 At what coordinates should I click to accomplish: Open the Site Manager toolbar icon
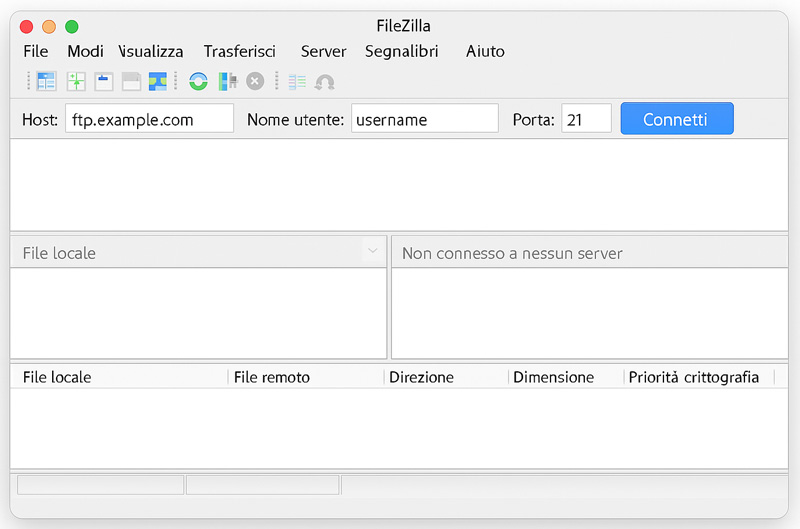point(46,81)
